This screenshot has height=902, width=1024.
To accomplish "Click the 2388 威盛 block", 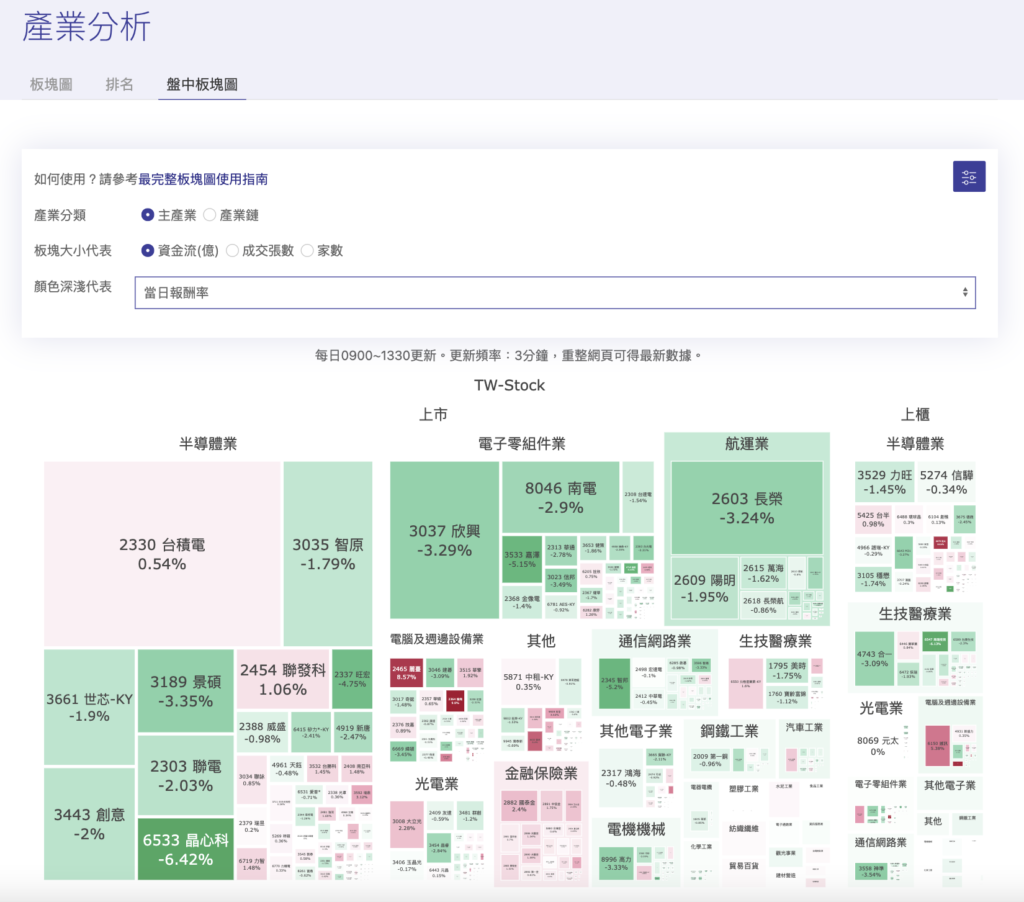I will (x=263, y=732).
